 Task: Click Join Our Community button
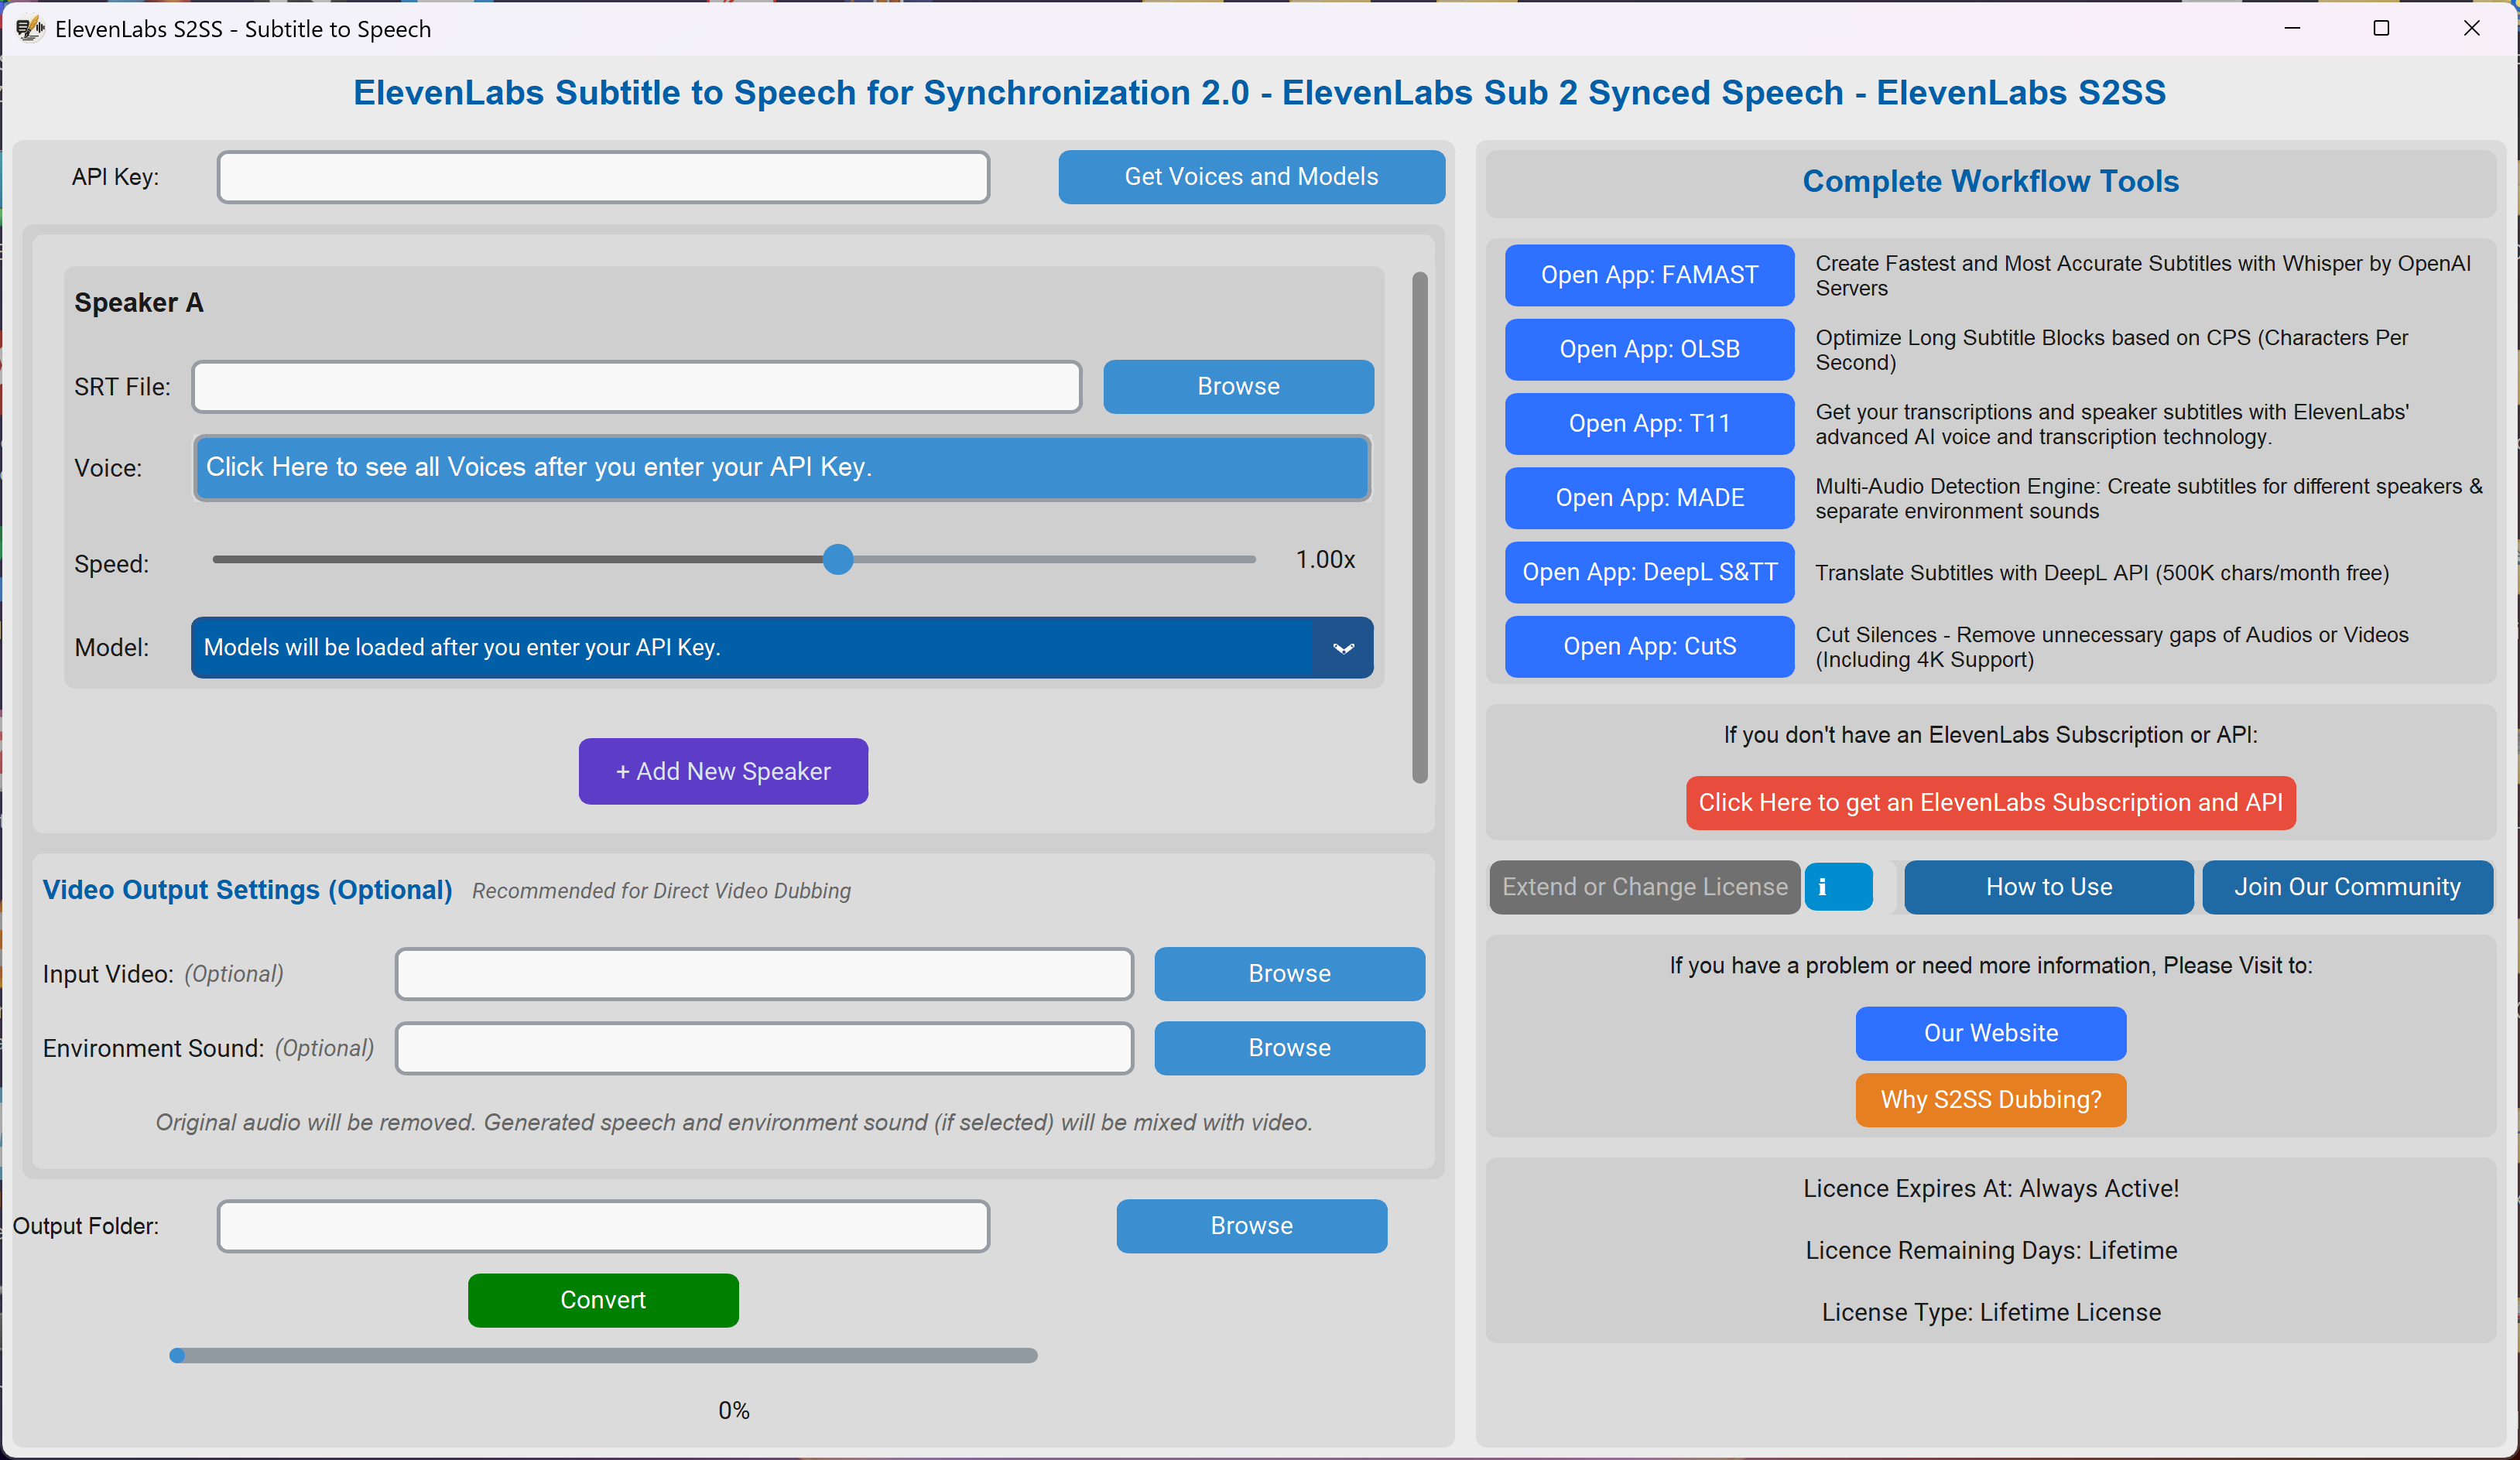pos(2346,887)
